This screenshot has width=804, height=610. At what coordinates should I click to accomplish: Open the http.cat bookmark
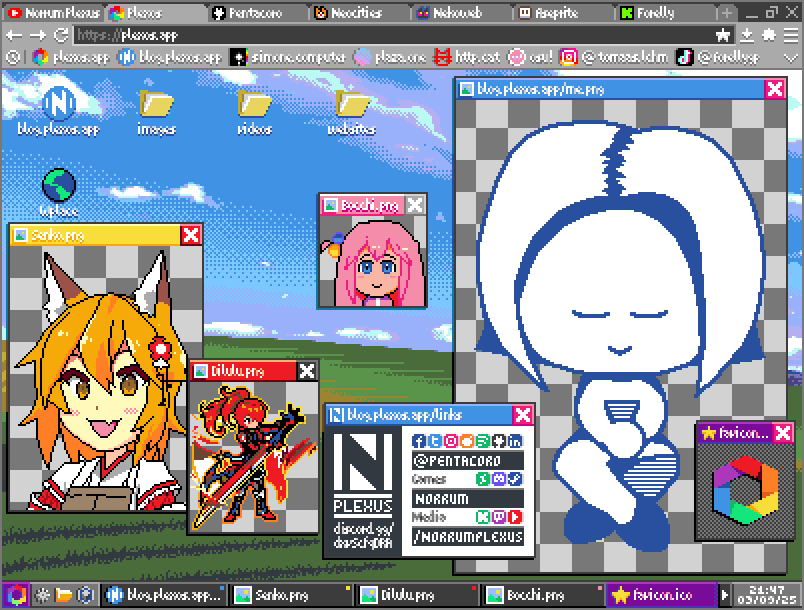[x=467, y=57]
